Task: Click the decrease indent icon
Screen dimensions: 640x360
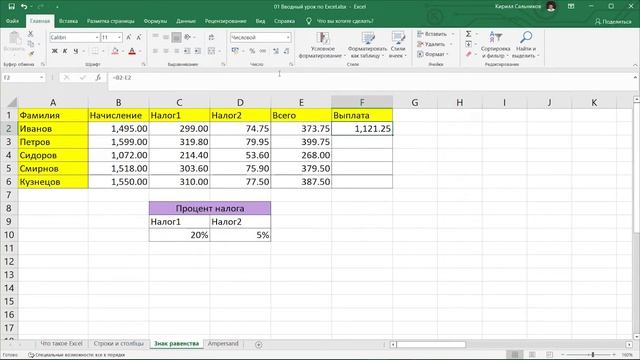Action: coord(187,51)
